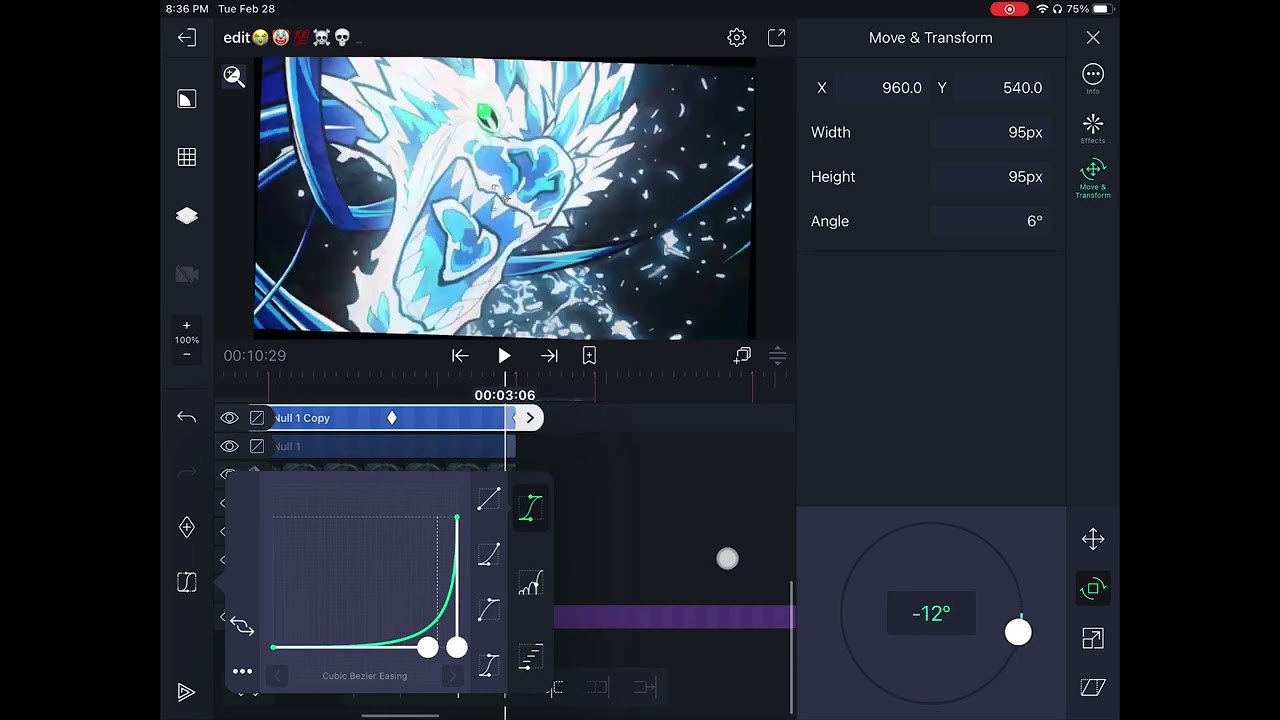
Task: Tap the send arrow icon in the bottom-left
Action: point(187,691)
